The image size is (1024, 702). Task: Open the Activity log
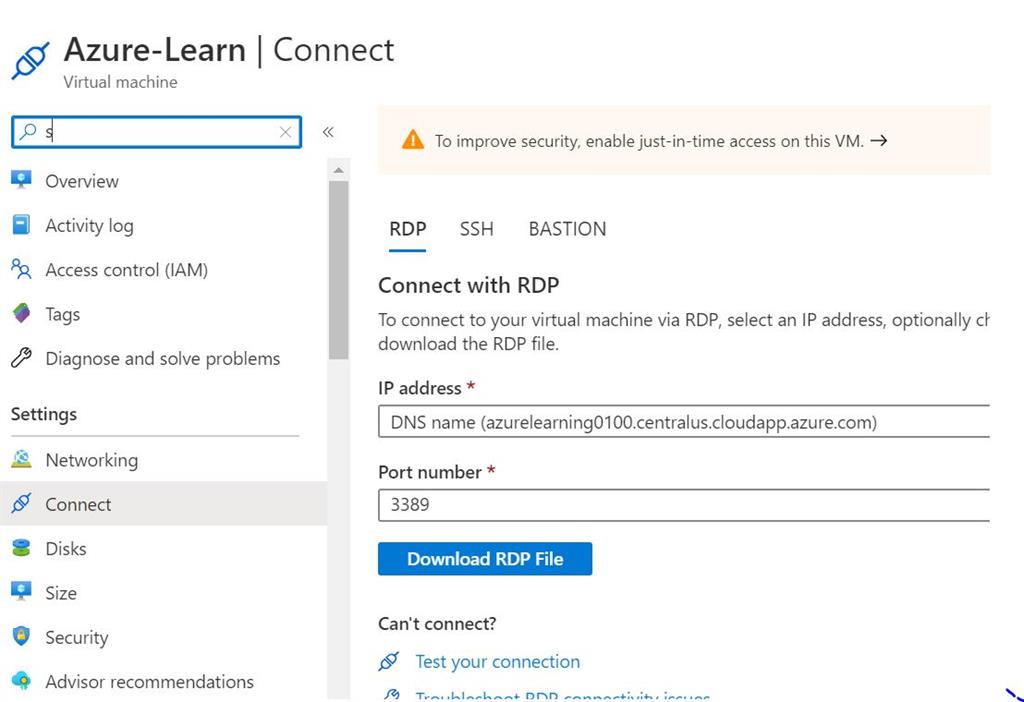[x=88, y=225]
